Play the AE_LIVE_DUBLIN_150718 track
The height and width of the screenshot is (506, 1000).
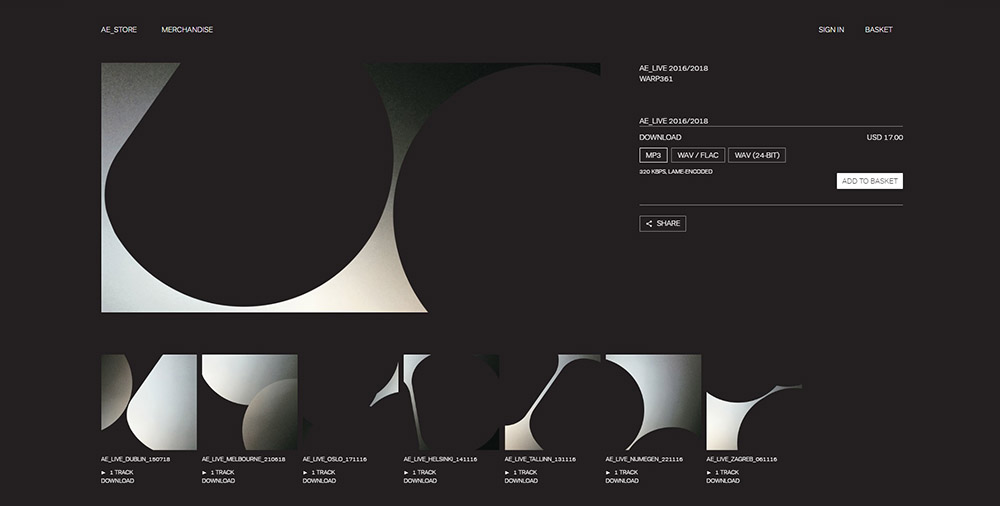coord(104,472)
